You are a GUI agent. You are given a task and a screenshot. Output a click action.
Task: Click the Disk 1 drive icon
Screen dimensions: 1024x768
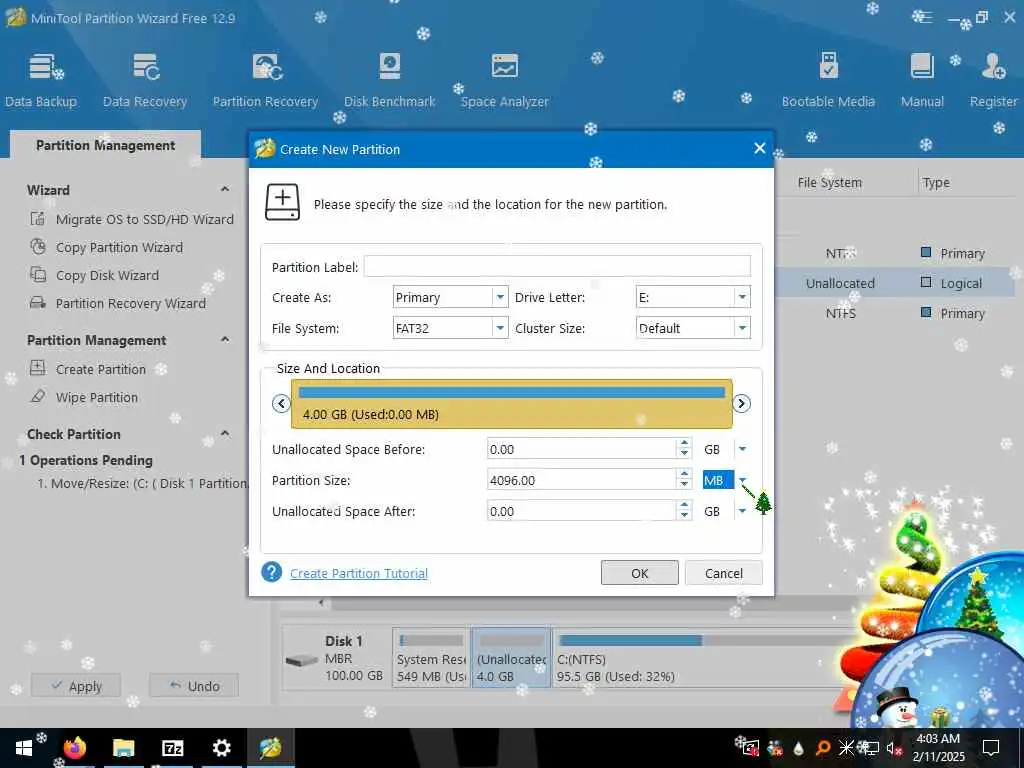tap(302, 660)
